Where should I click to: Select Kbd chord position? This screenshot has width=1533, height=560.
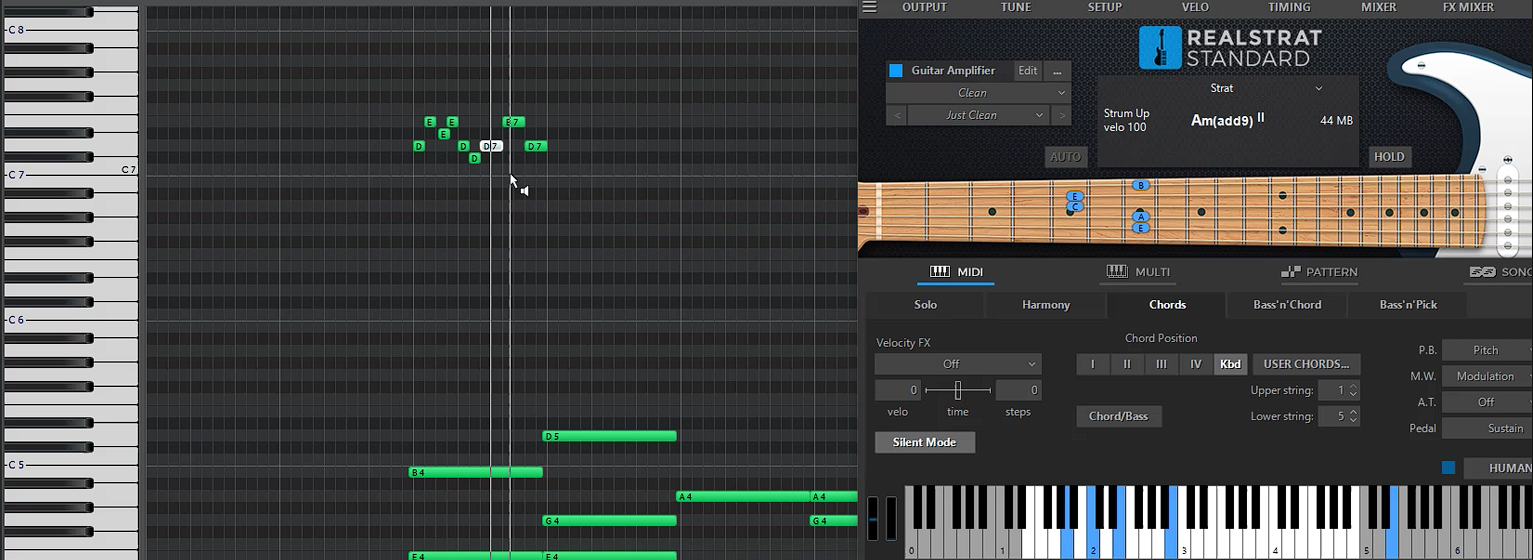(1230, 364)
